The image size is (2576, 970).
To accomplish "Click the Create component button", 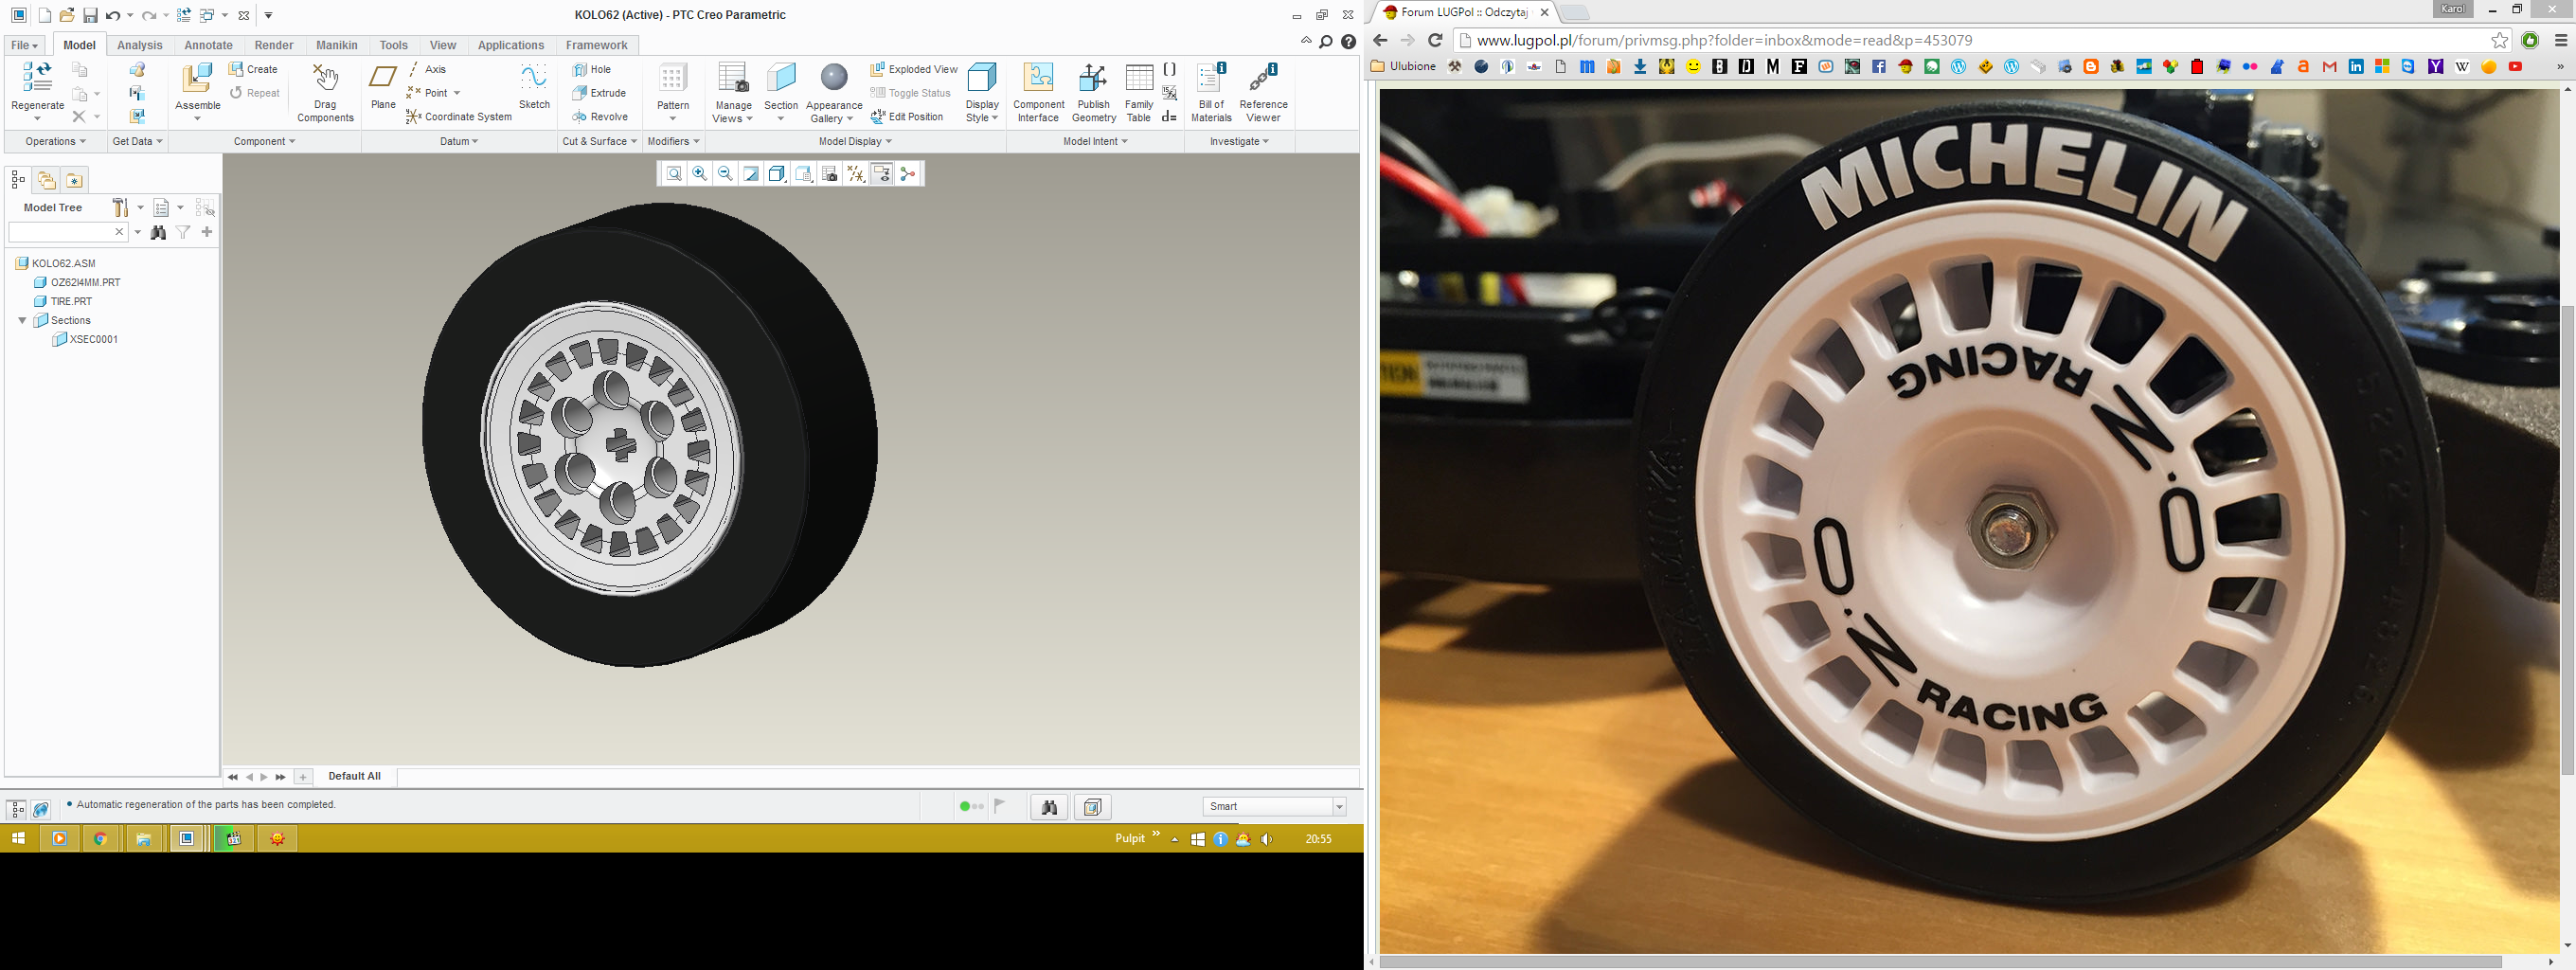I will point(254,69).
